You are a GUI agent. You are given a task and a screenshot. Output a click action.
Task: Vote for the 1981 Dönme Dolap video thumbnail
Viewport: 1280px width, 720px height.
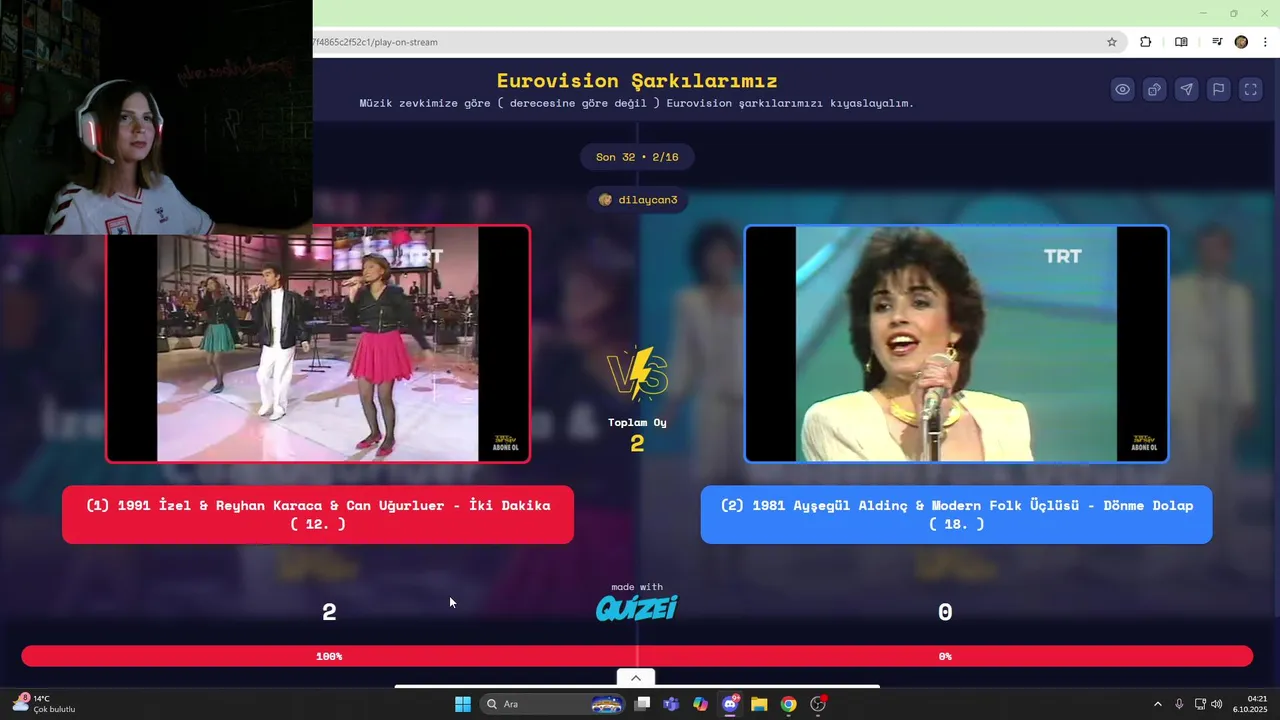click(x=956, y=344)
